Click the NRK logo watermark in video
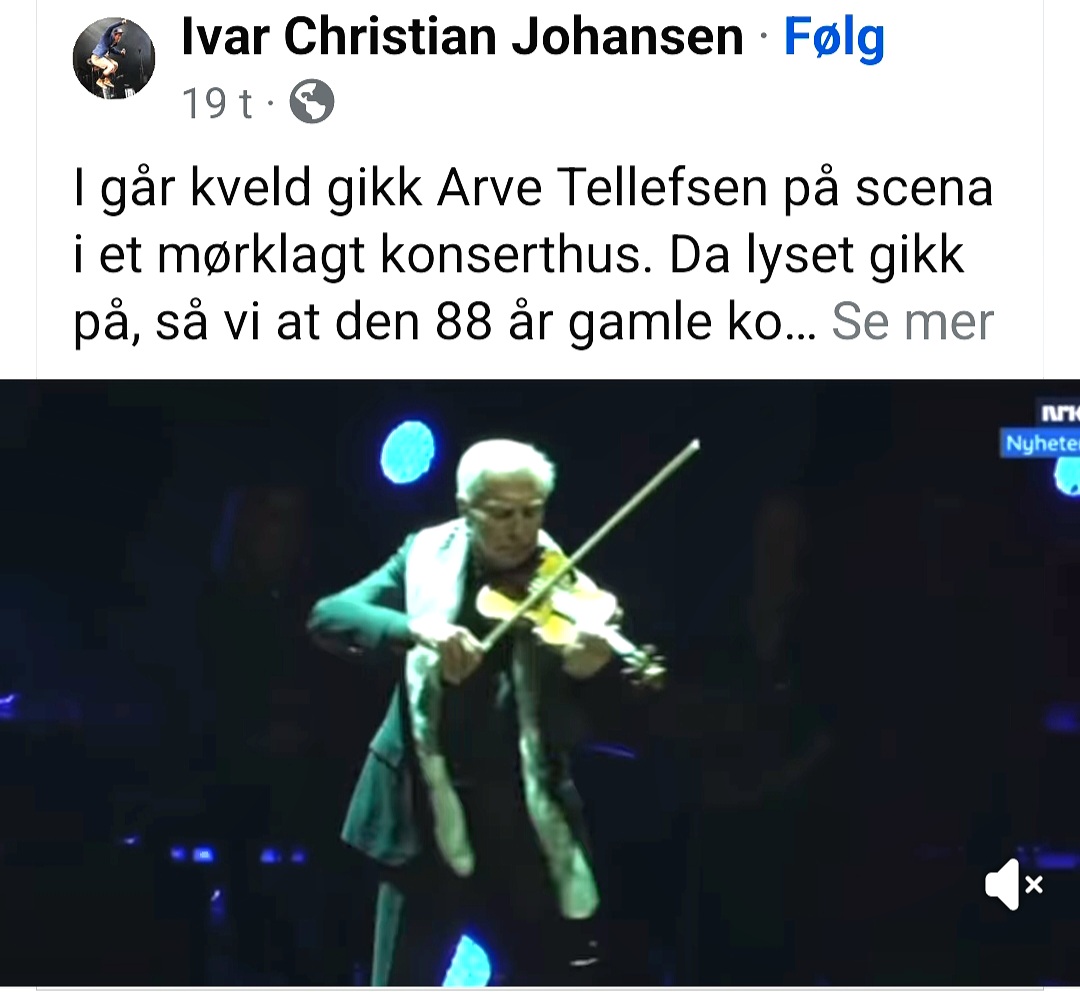 coord(1060,413)
